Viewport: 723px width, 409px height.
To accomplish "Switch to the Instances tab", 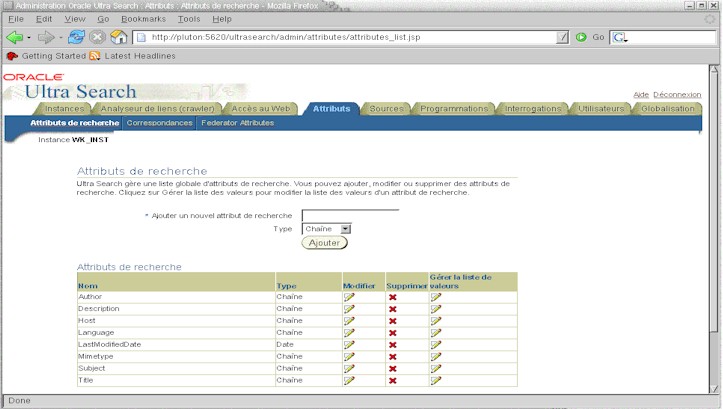I will (x=65, y=109).
